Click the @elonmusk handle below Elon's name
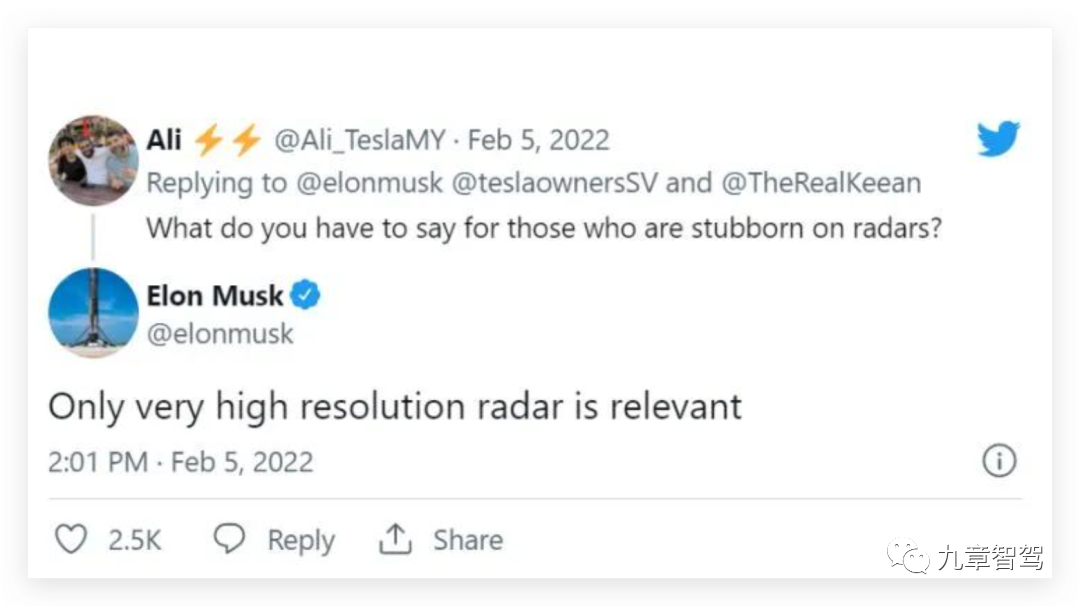 [220, 334]
